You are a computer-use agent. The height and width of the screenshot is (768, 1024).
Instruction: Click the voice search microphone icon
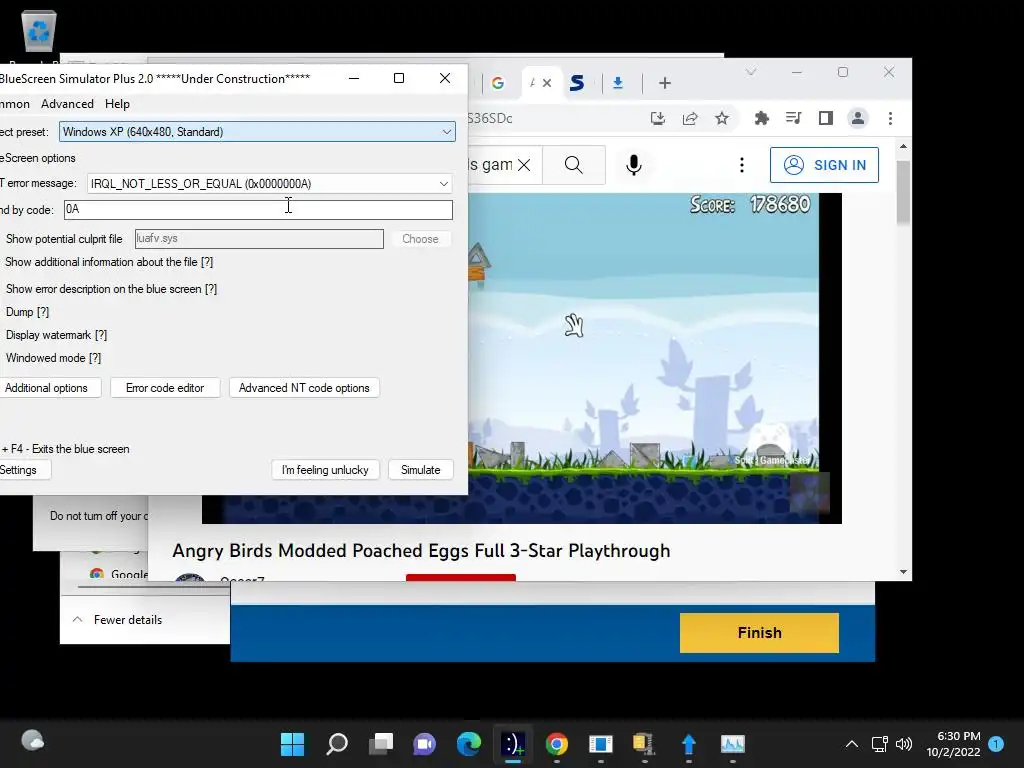point(633,165)
